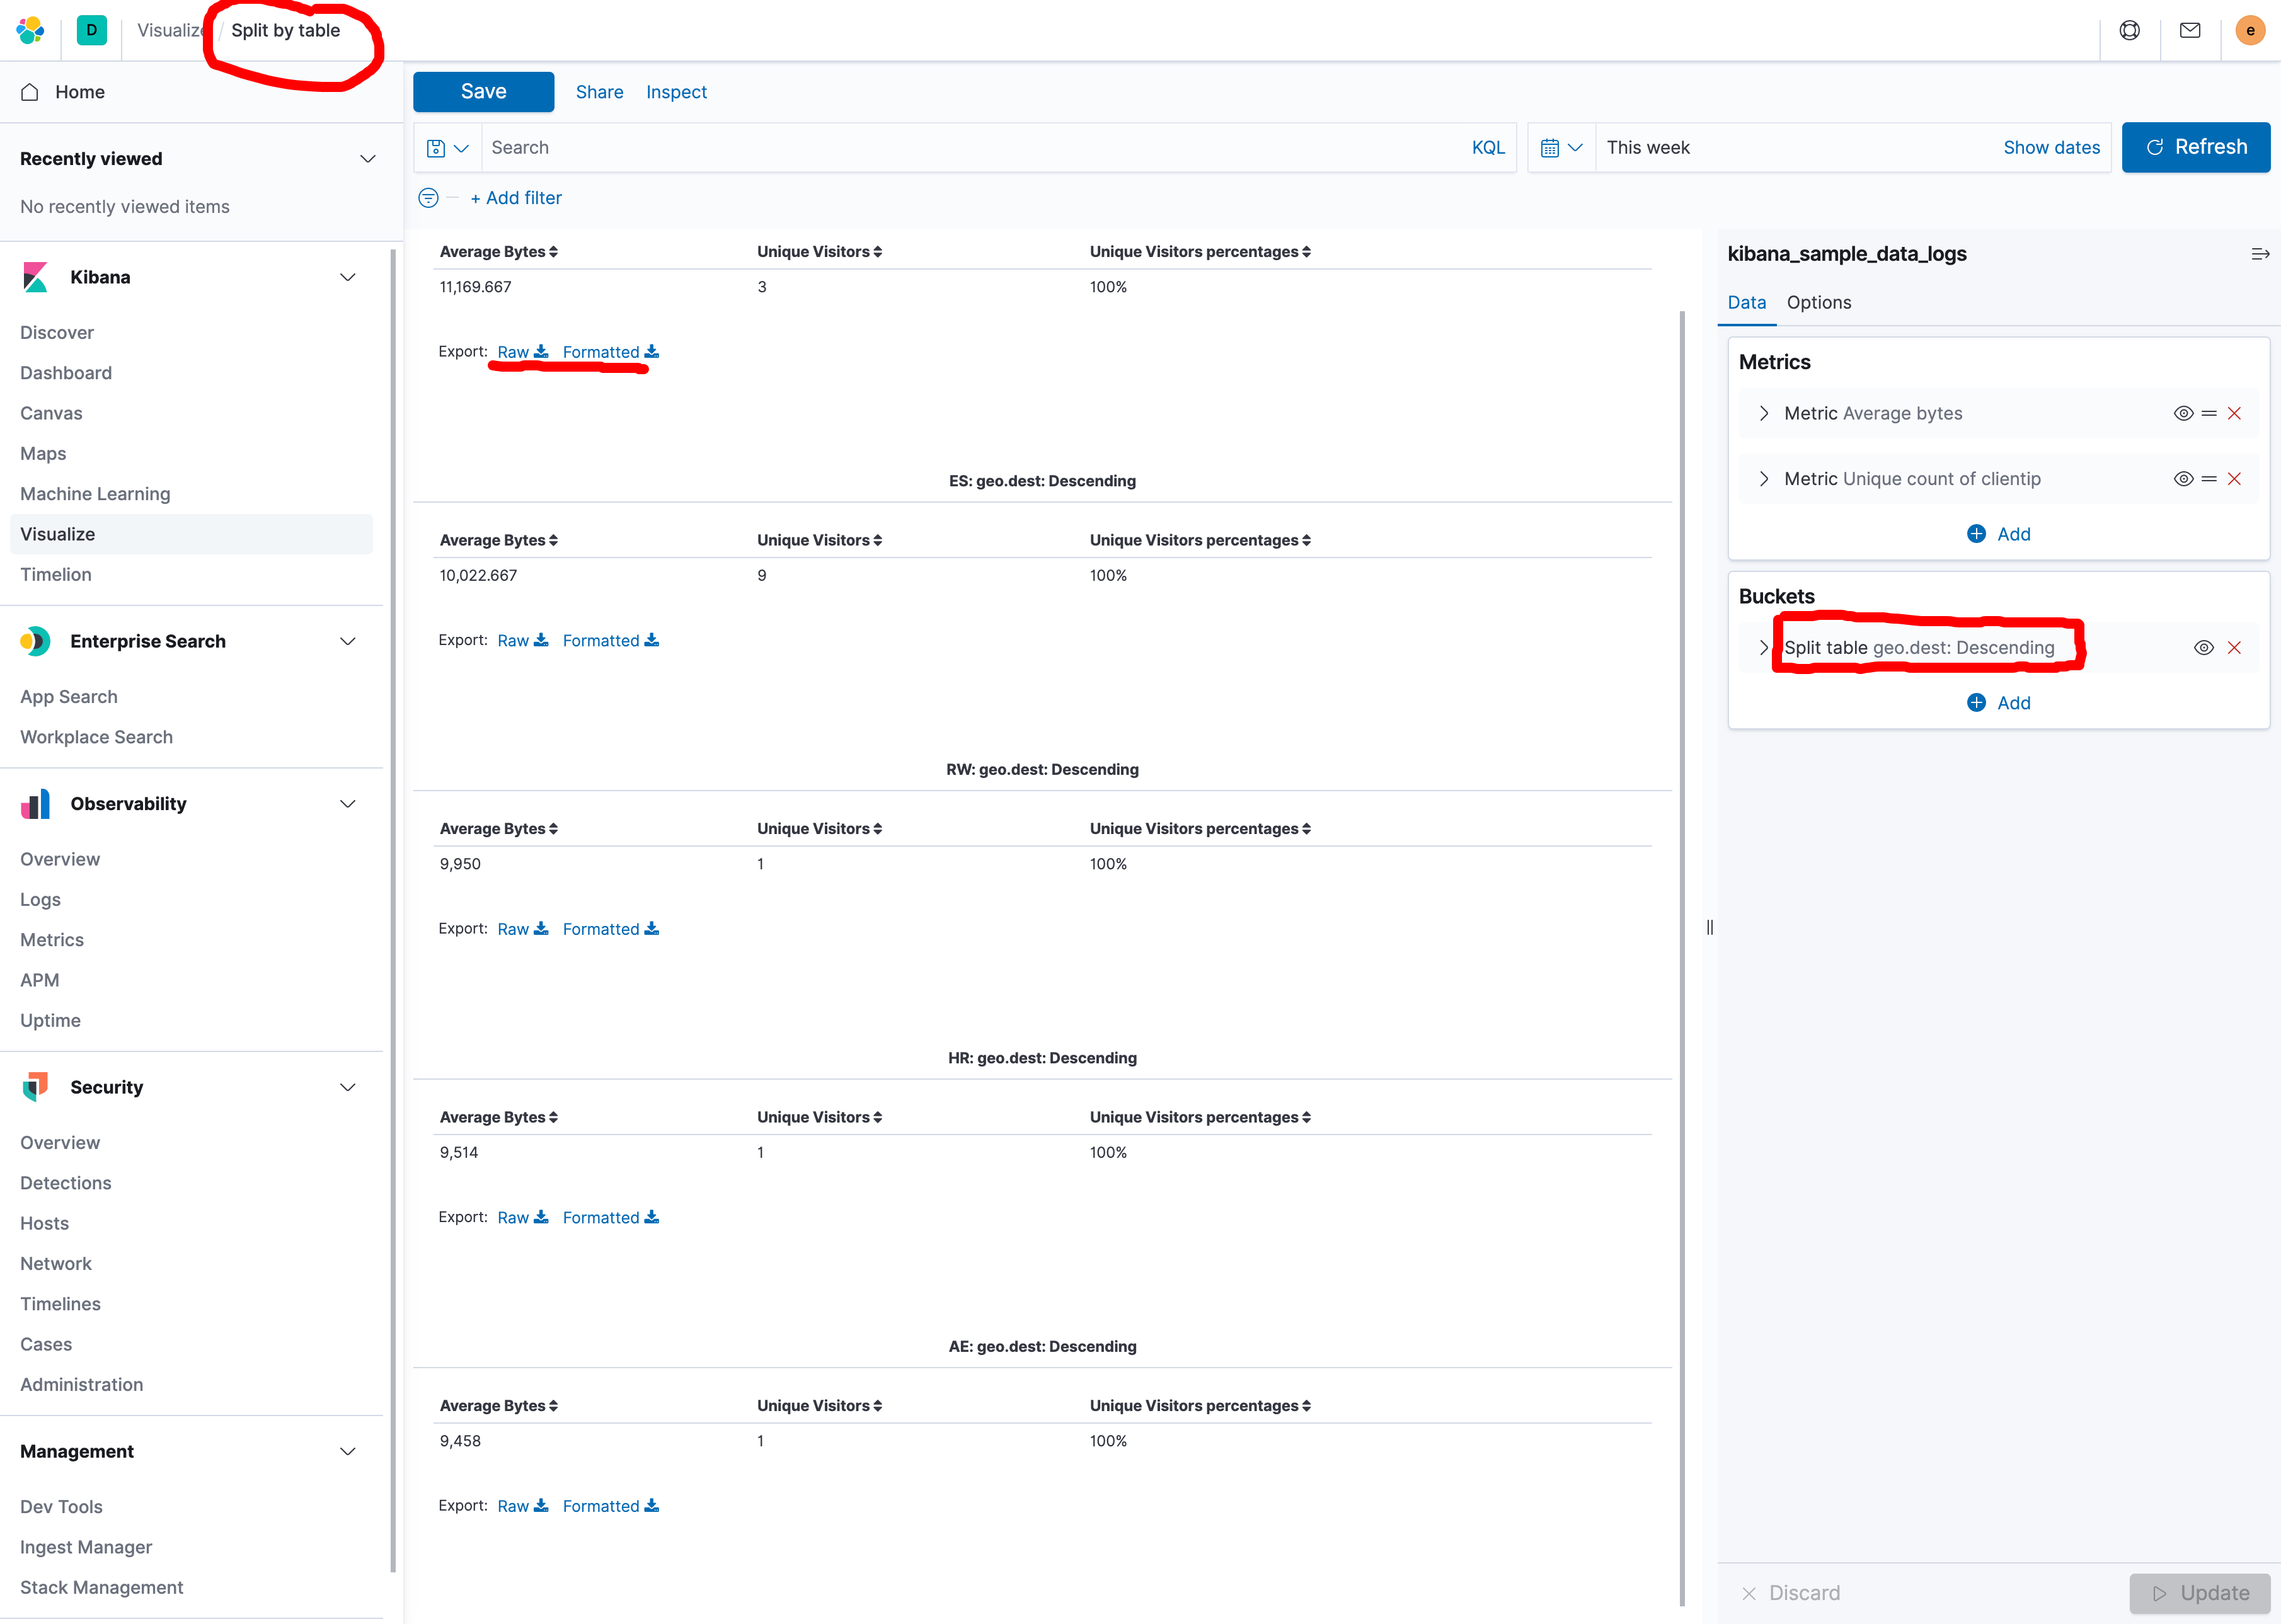This screenshot has height=1624, width=2281.
Task: Expand the Metric Average bytes settings
Action: pyautogui.click(x=1763, y=413)
